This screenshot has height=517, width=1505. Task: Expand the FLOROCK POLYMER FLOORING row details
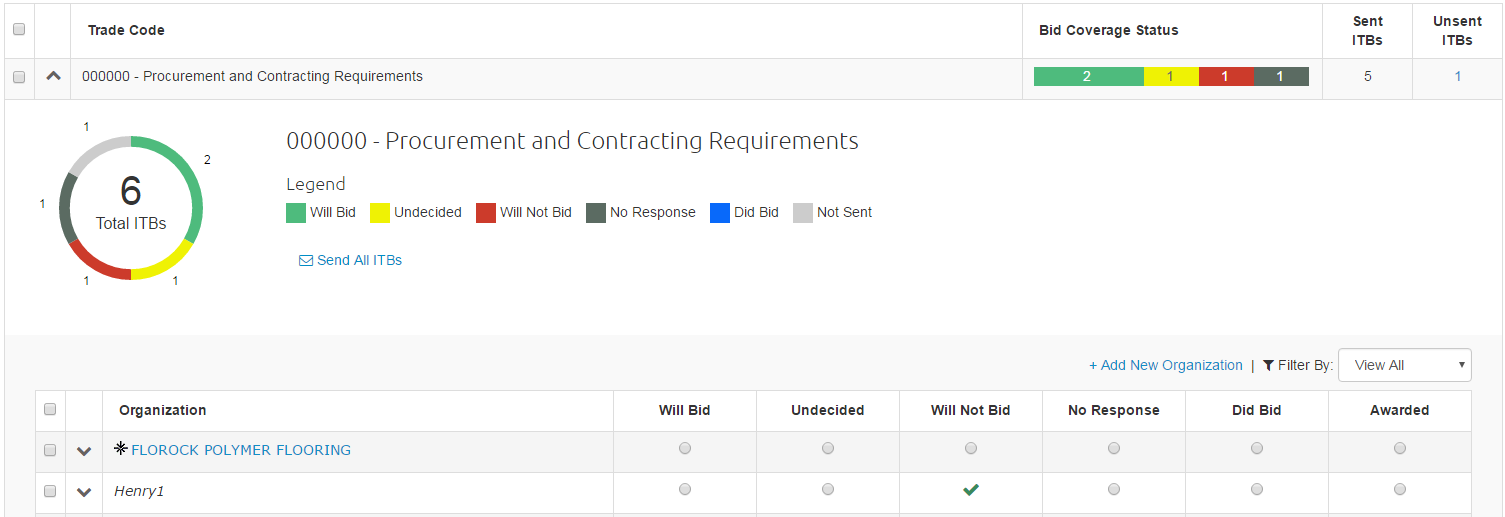click(84, 451)
